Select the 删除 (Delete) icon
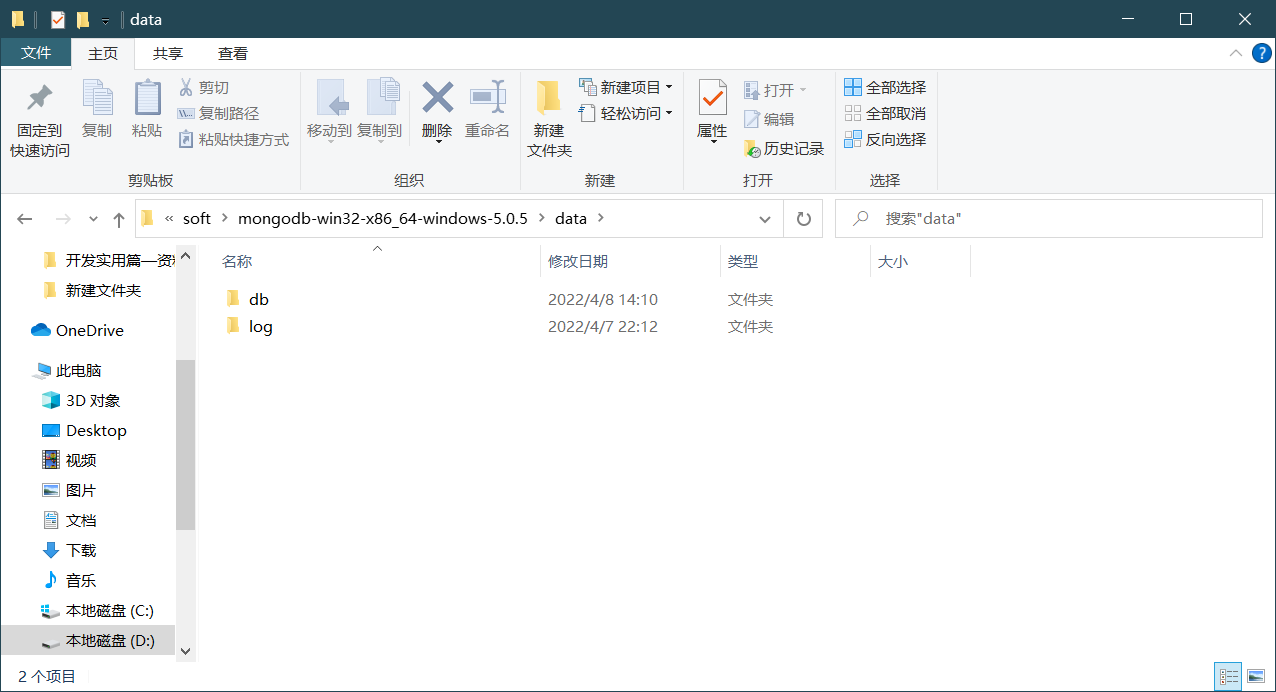The width and height of the screenshot is (1276, 692). [x=436, y=114]
